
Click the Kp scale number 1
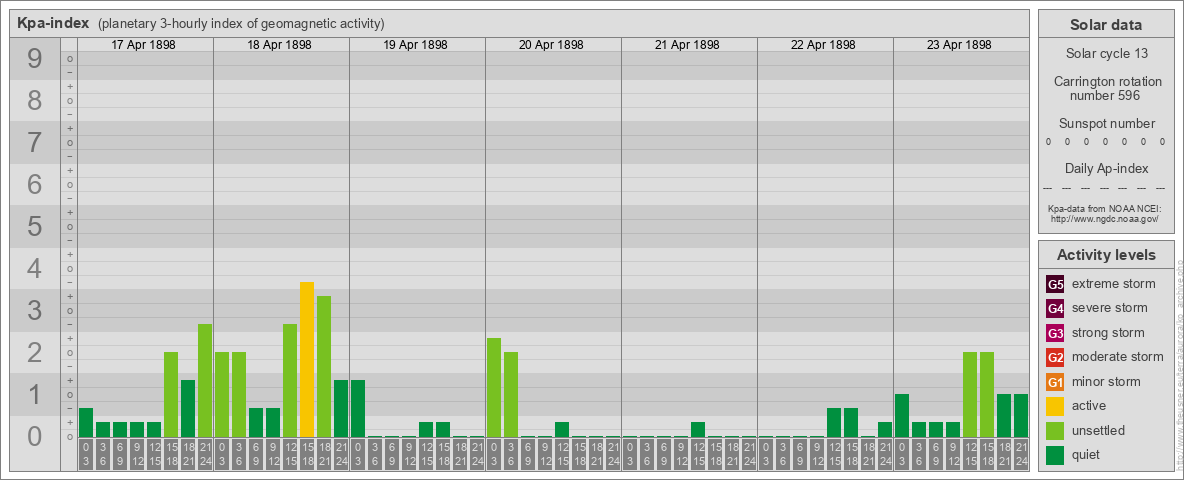pyautogui.click(x=35, y=394)
